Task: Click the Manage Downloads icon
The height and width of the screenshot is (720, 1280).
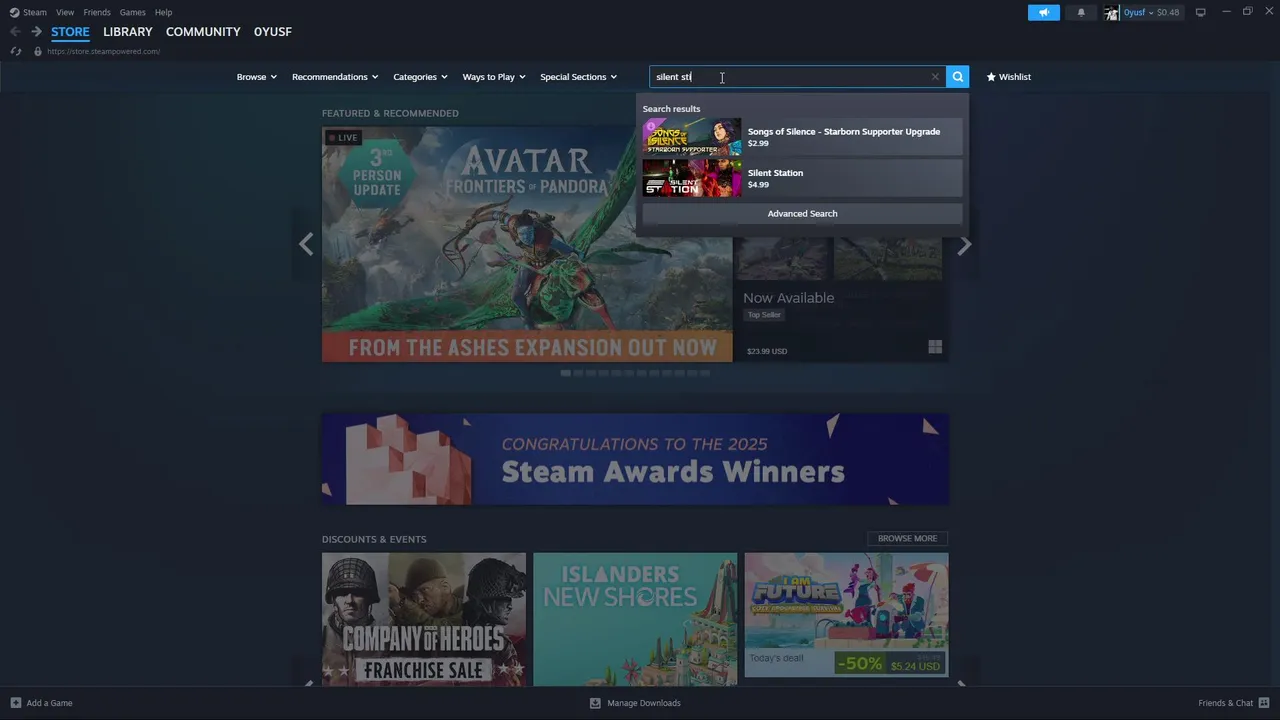Action: pos(595,703)
